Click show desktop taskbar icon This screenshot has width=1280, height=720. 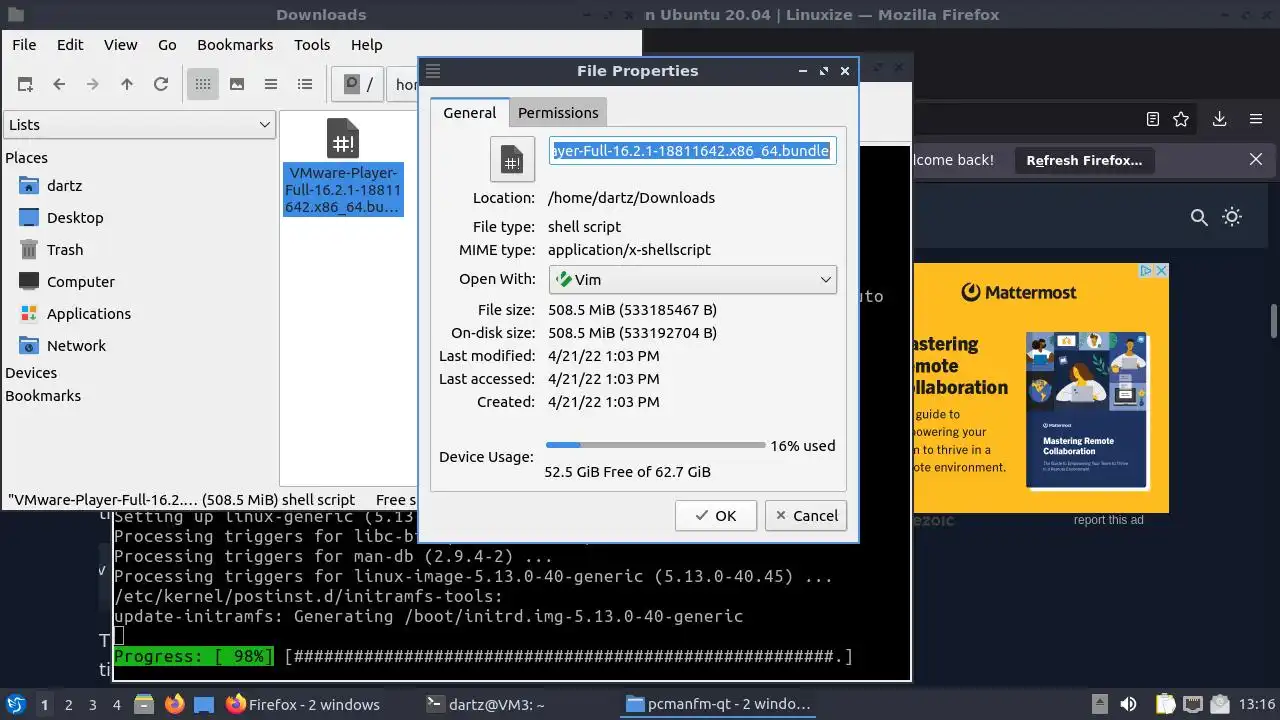tap(204, 704)
